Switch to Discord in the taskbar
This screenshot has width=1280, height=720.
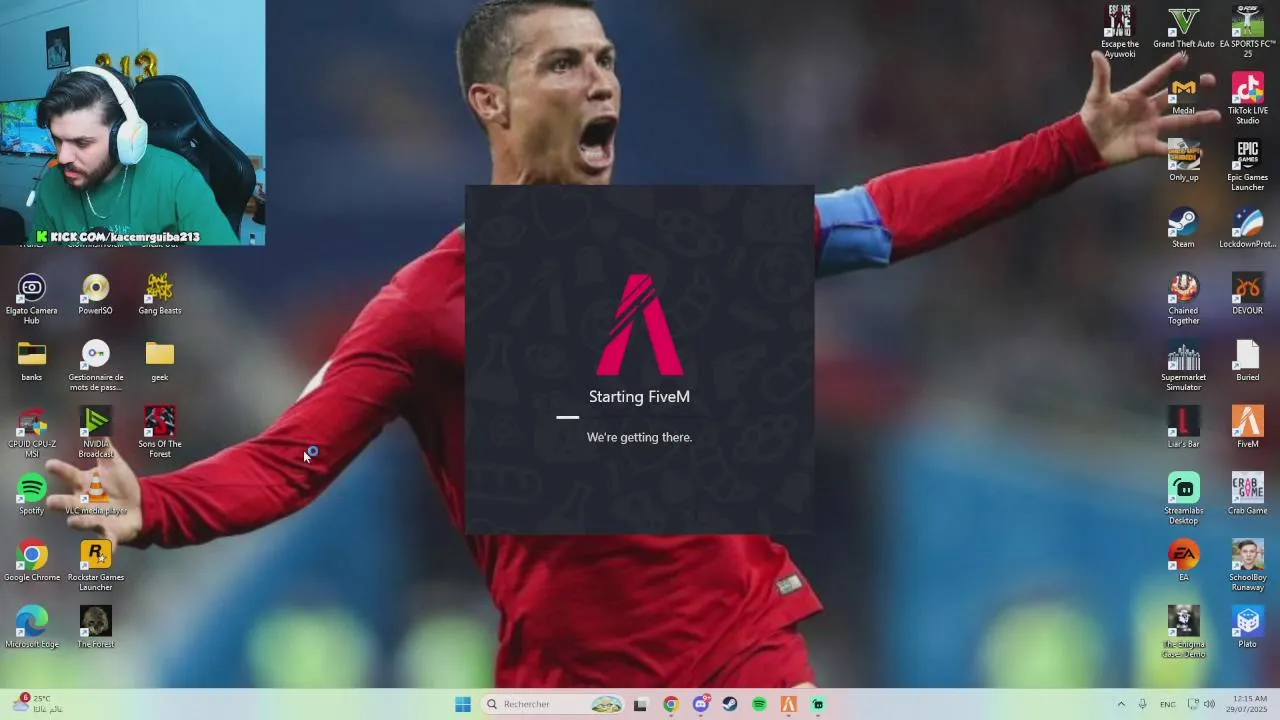701,704
